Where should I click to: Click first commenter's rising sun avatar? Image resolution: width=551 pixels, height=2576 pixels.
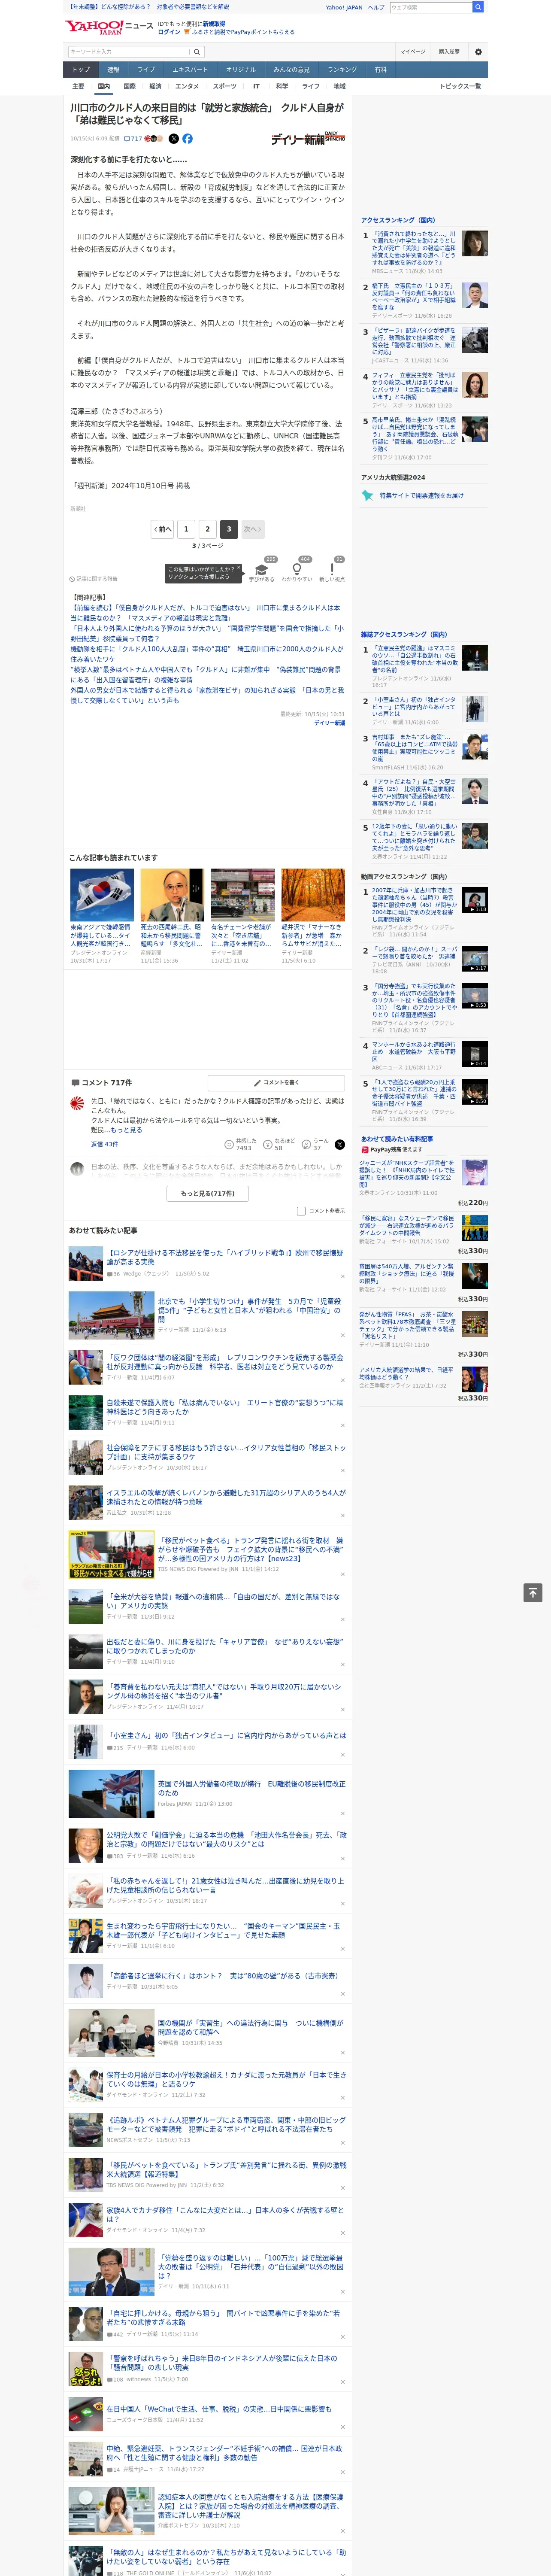click(77, 1104)
